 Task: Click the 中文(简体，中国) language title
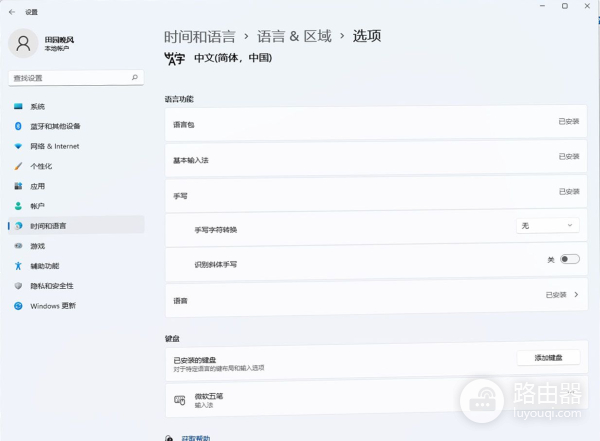point(233,58)
